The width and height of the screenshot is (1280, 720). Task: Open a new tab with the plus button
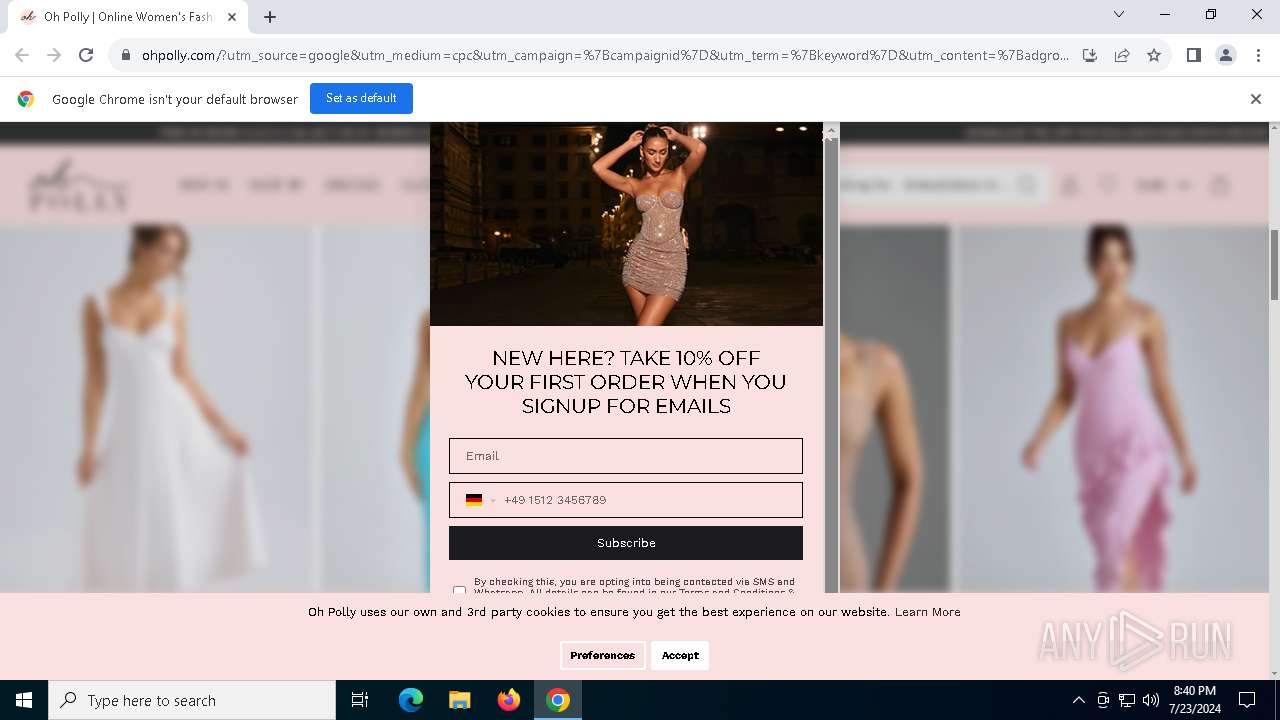[270, 17]
